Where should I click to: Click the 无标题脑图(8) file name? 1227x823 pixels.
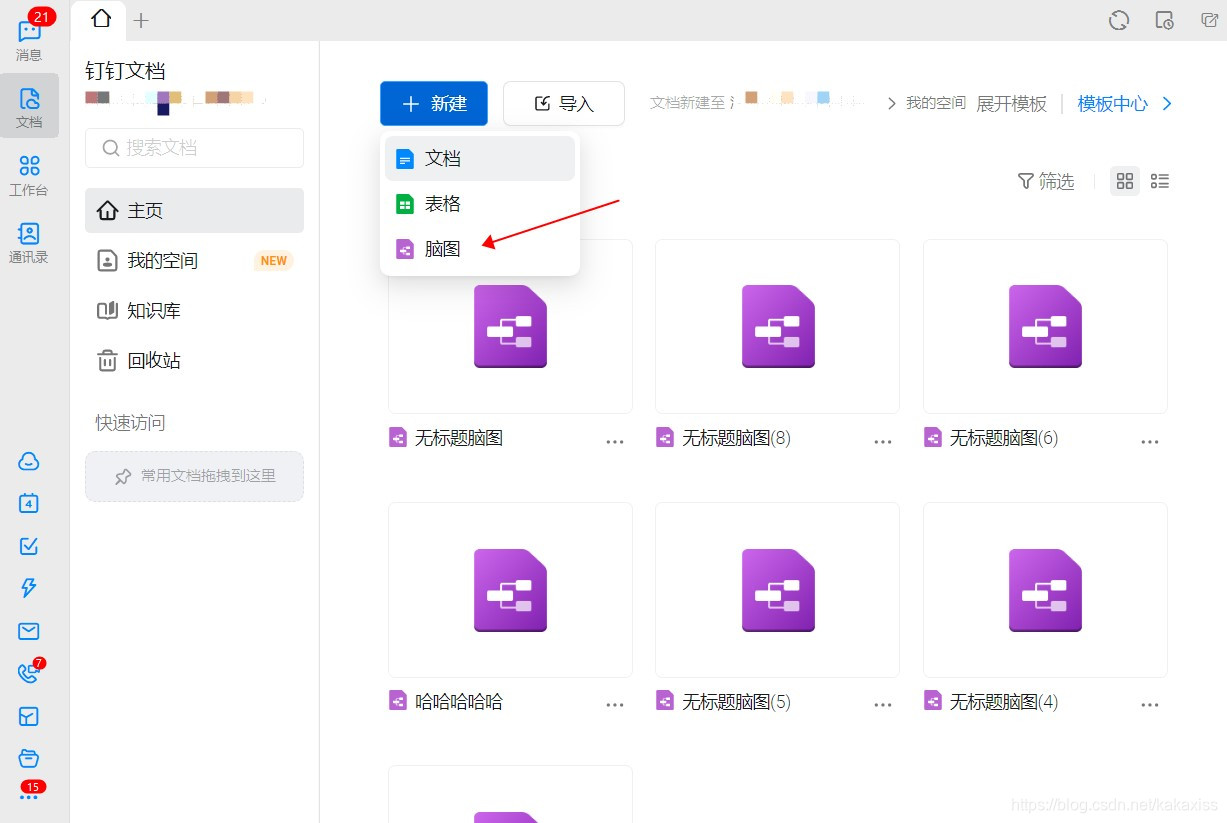click(x=736, y=438)
